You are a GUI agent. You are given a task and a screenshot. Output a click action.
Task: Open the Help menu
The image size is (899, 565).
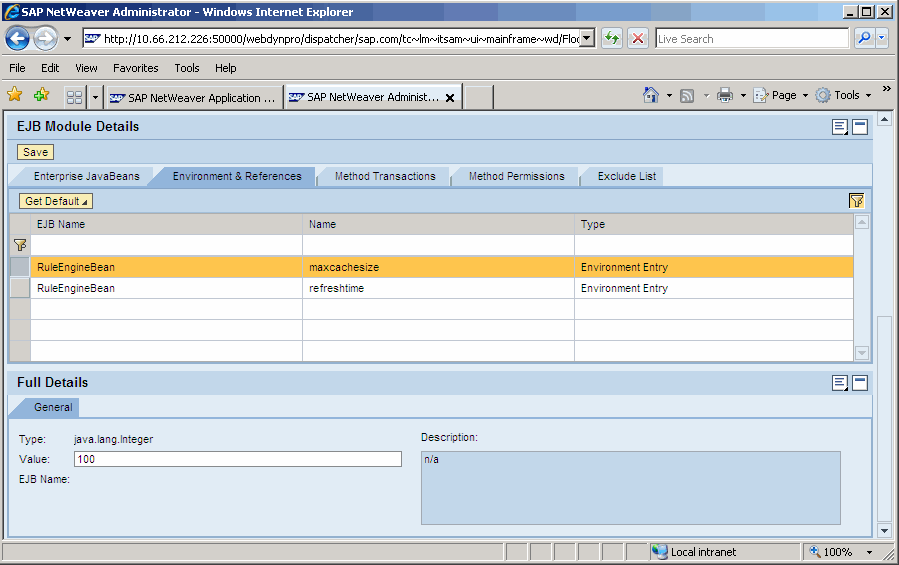[225, 68]
